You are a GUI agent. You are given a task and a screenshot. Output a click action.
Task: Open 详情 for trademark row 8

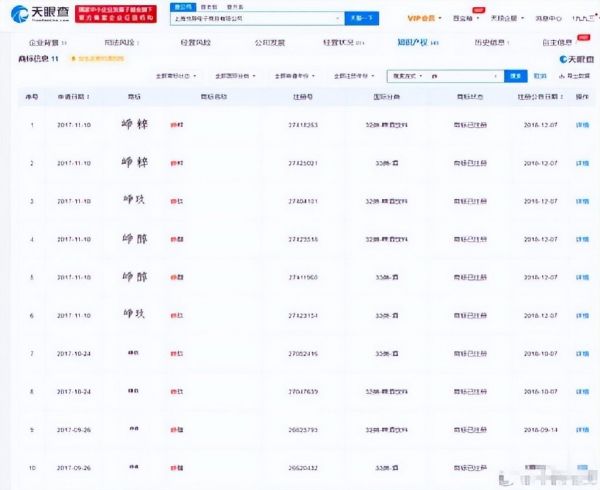(582, 392)
